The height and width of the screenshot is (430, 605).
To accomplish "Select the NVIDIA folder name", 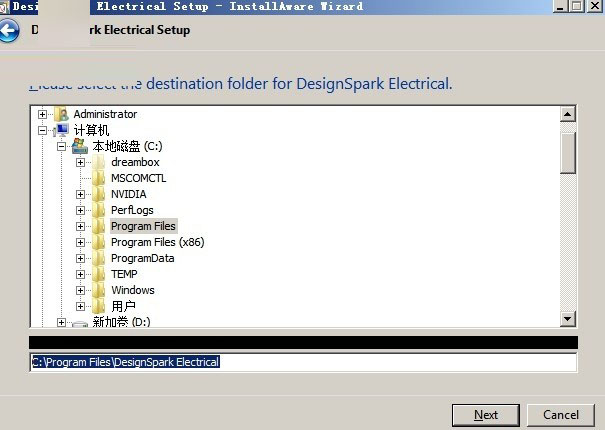I will point(128,194).
